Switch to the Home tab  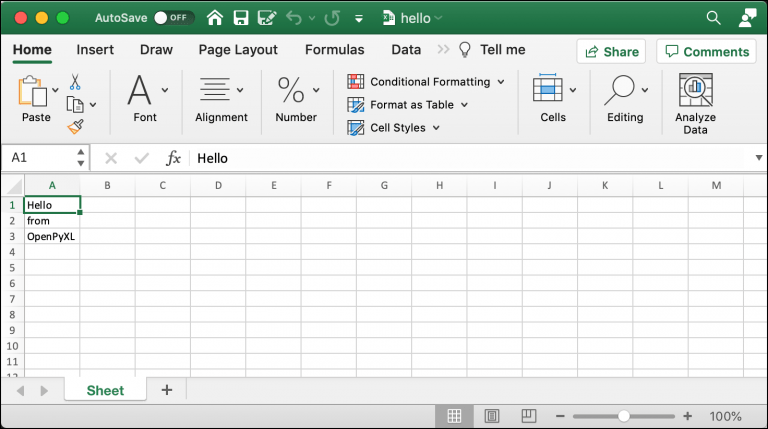pos(32,50)
